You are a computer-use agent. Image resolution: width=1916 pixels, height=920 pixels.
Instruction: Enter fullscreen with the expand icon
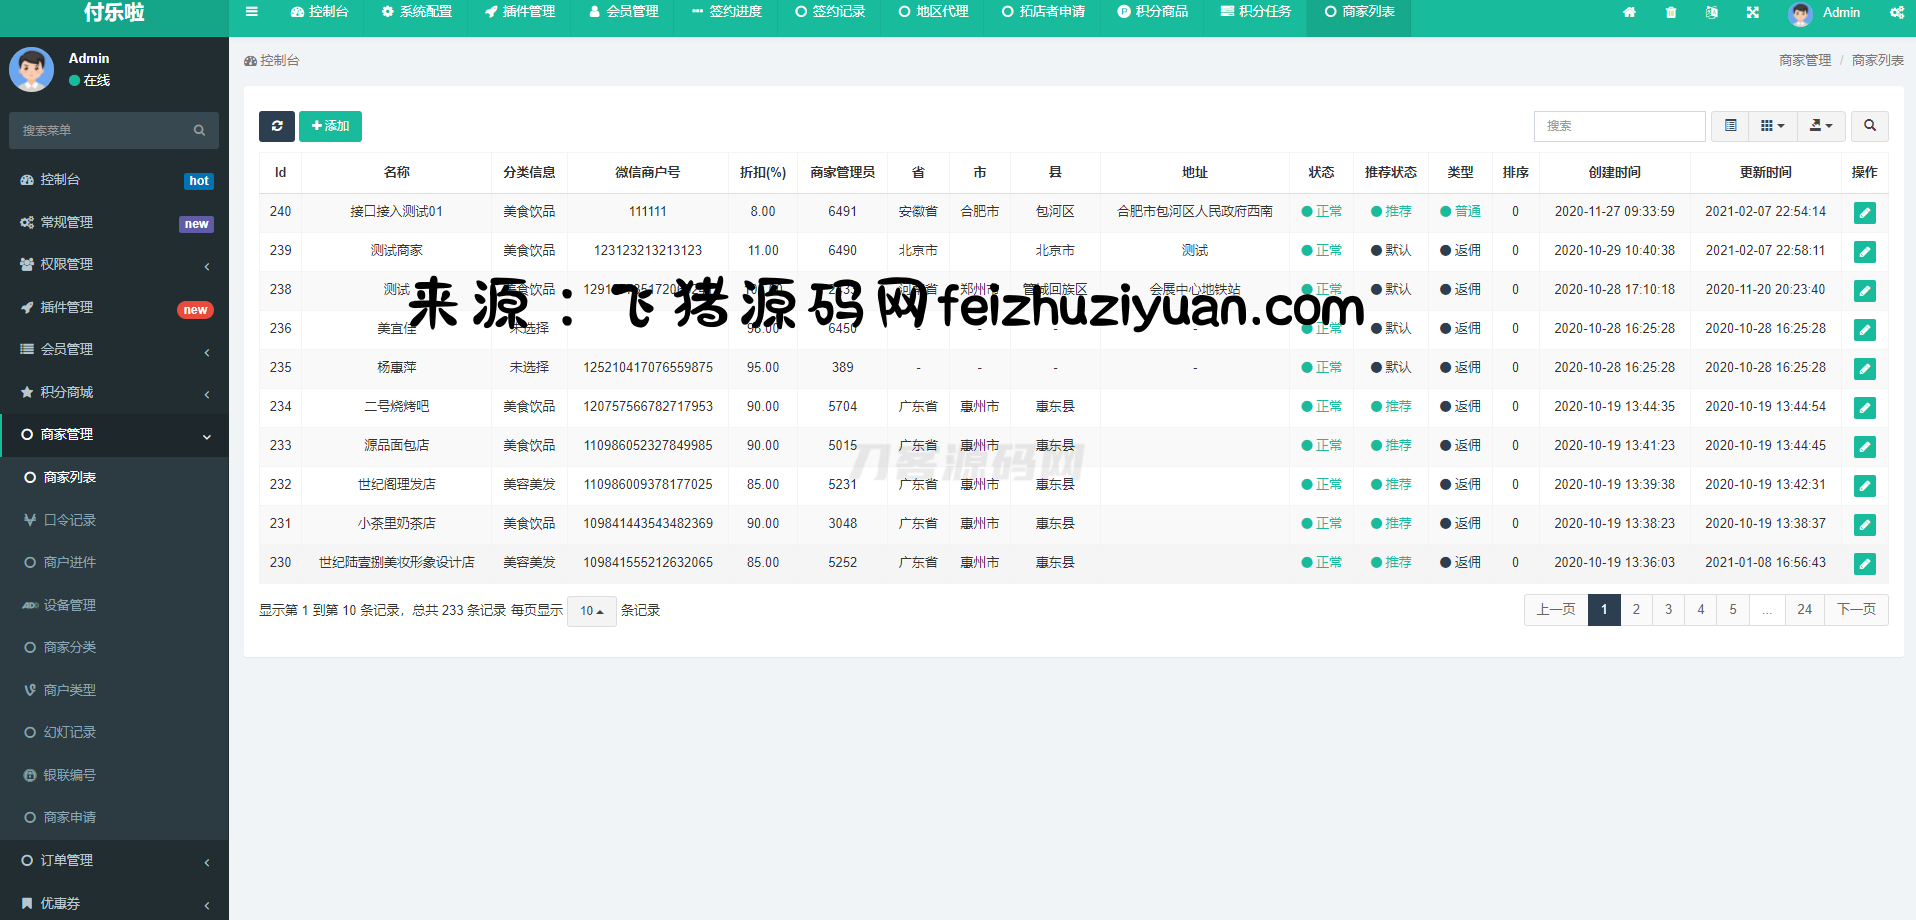point(1753,13)
